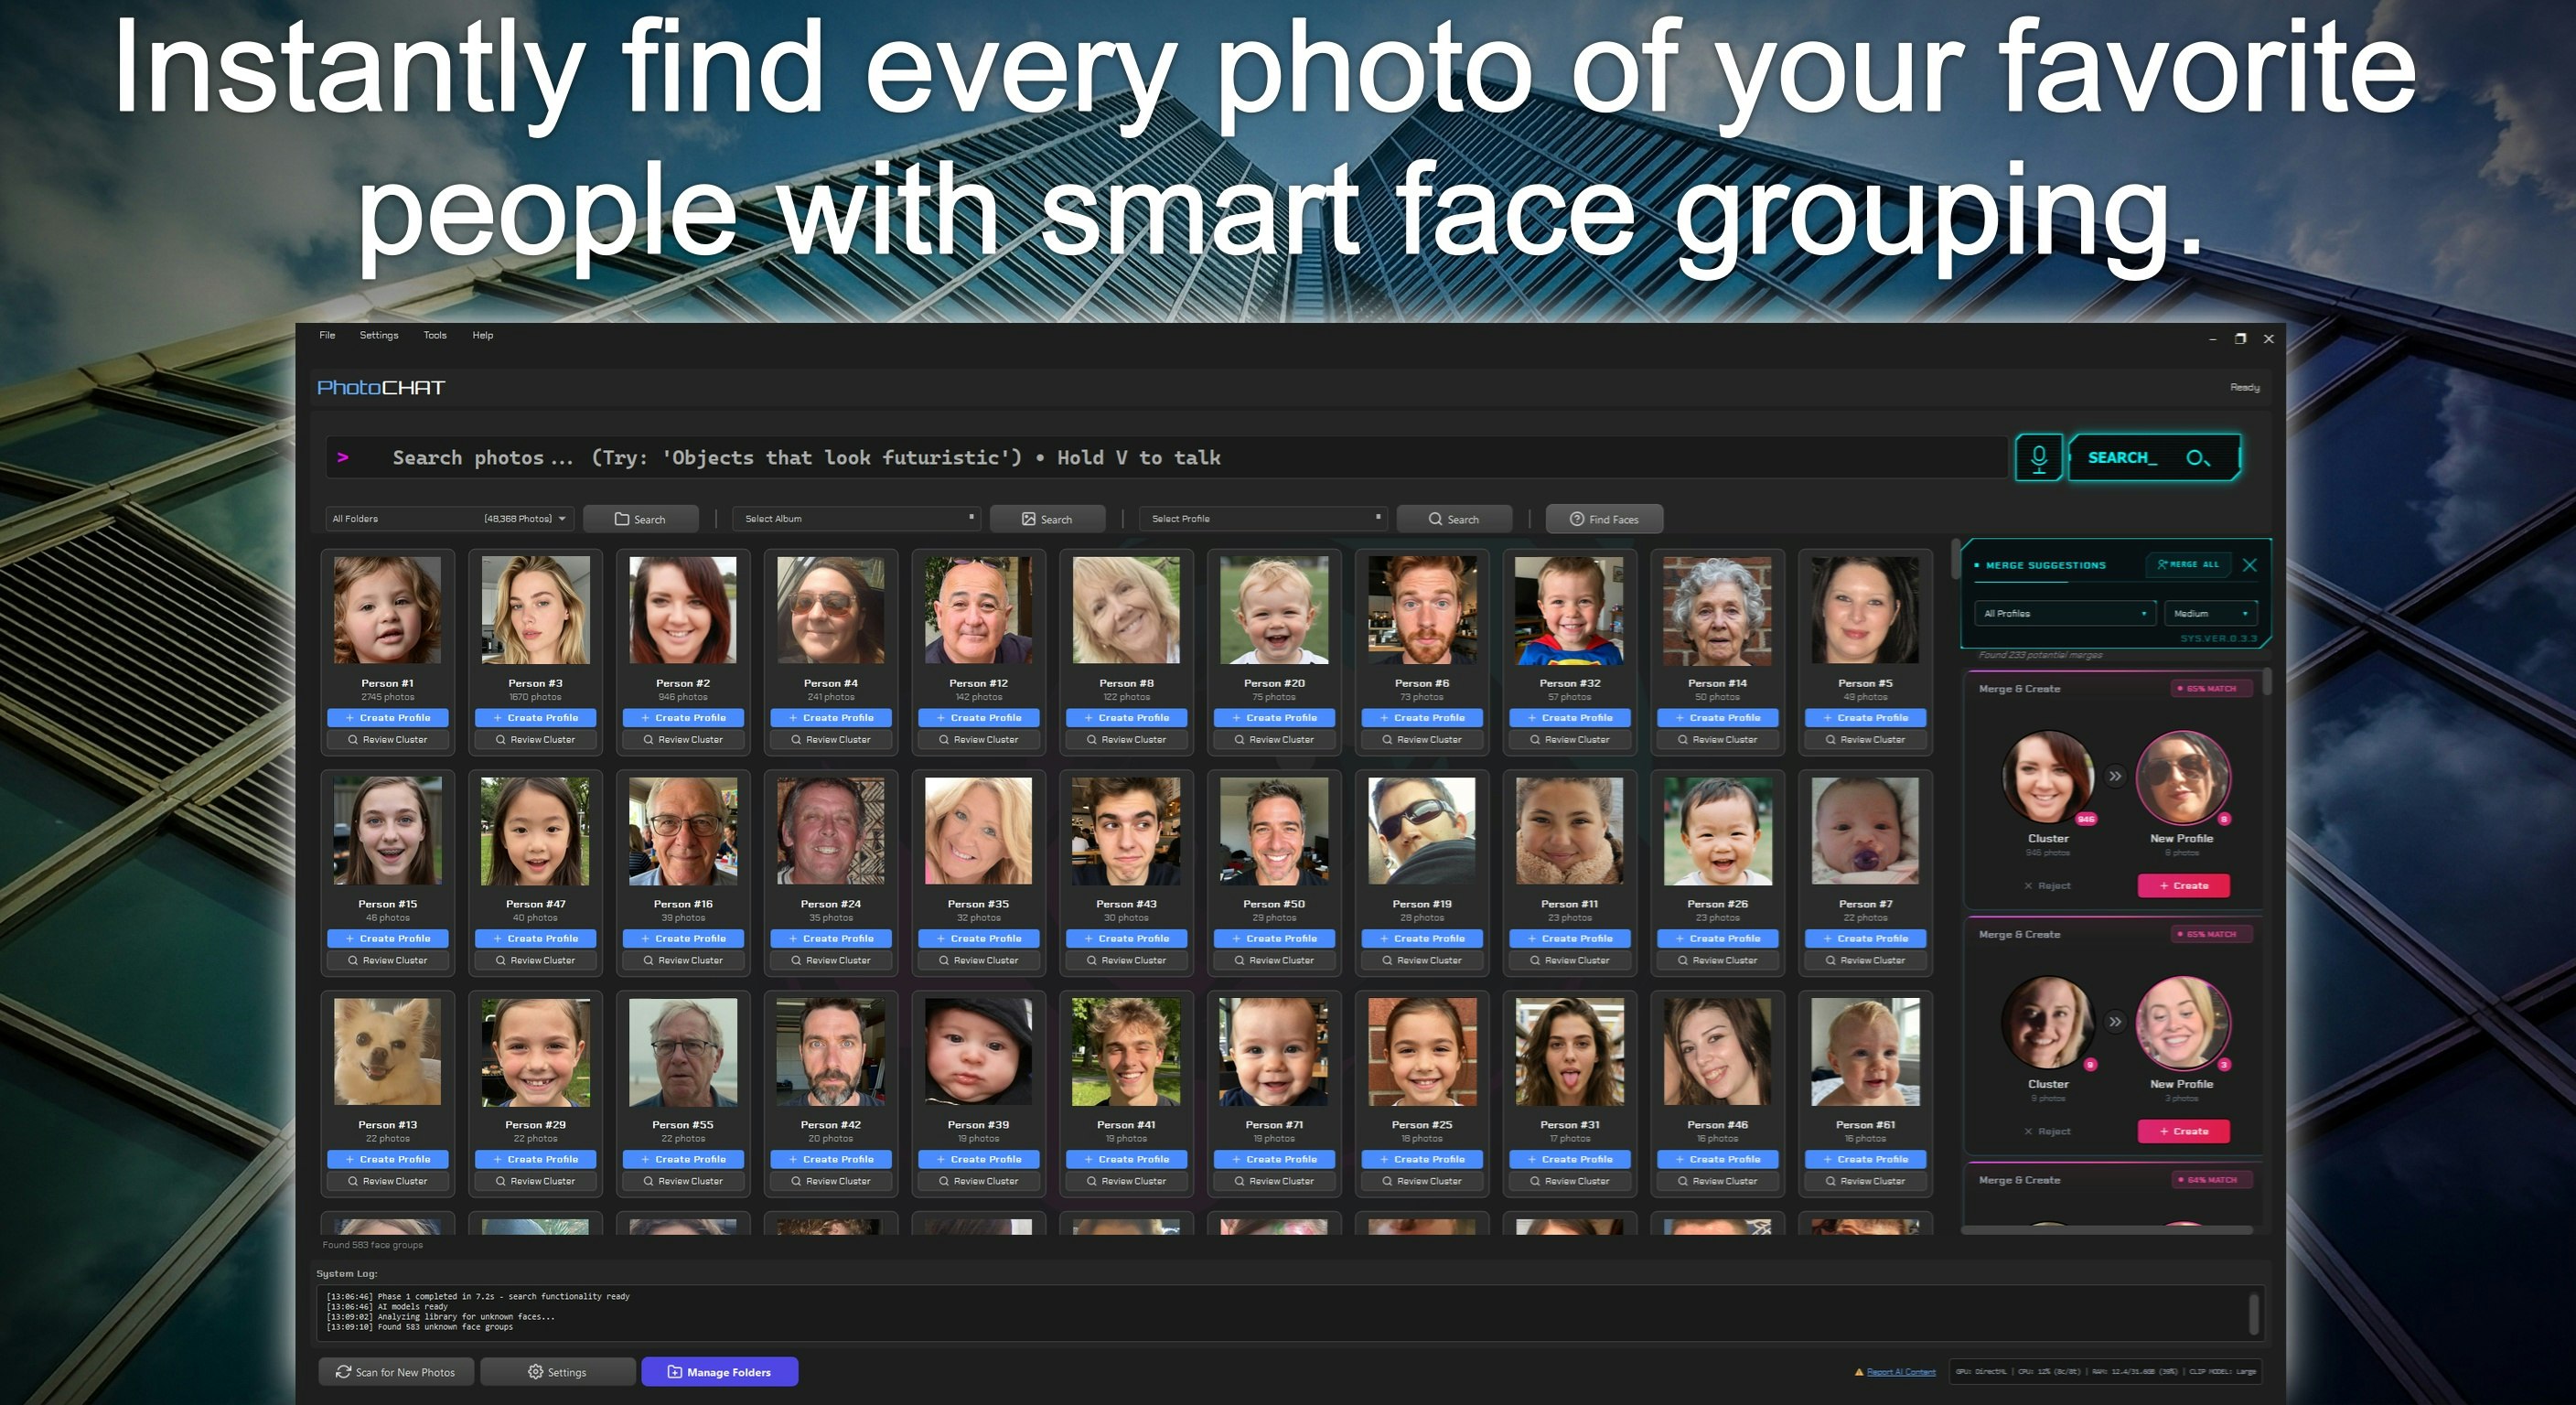Viewport: 2576px width, 1405px height.
Task: Close the Merge Suggestions panel
Action: (2250, 564)
